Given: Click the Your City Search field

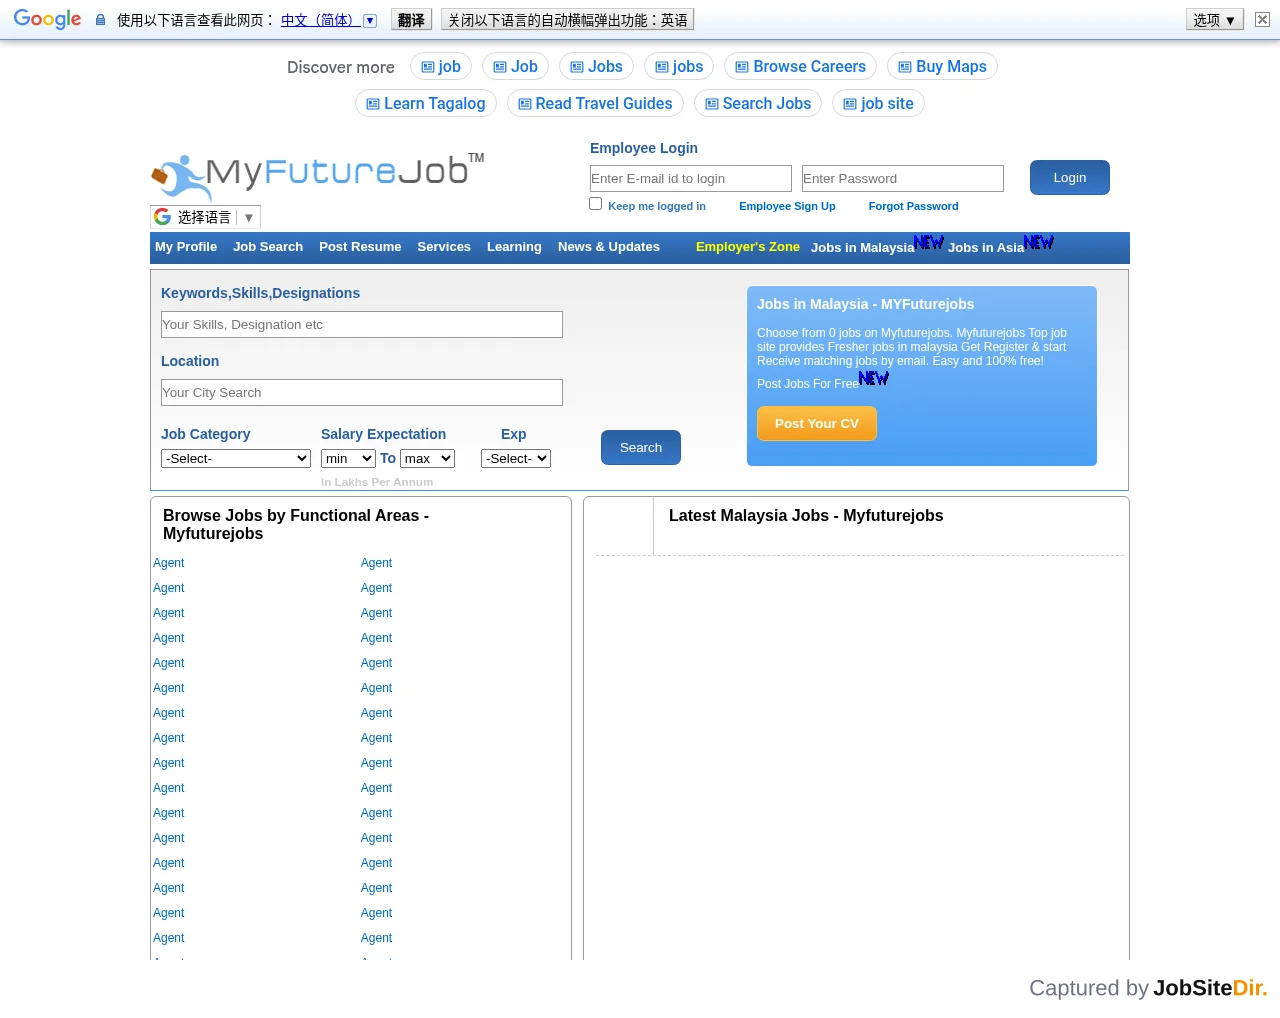Looking at the screenshot, I should (362, 392).
